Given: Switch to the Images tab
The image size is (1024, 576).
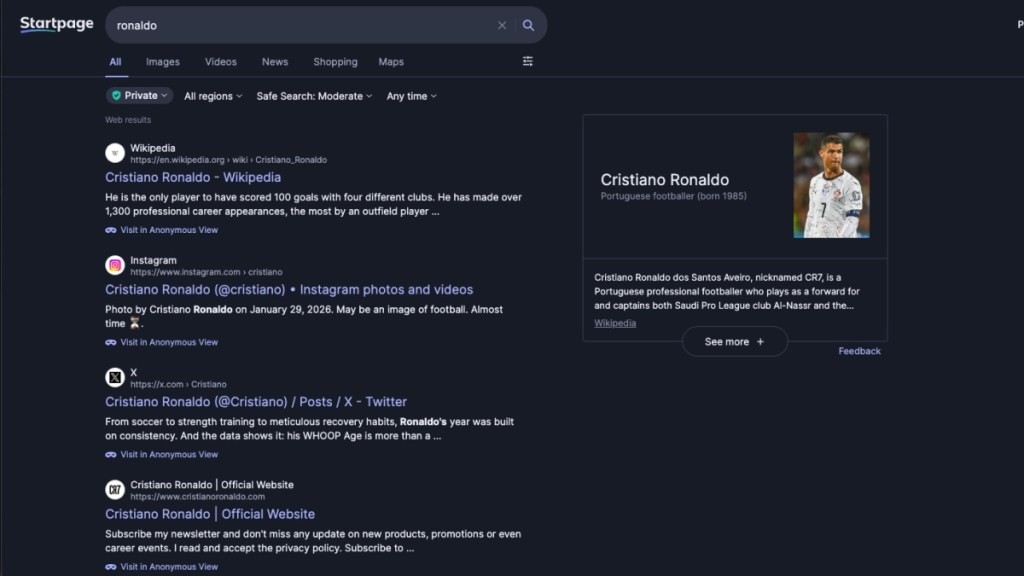Looking at the screenshot, I should 162,61.
